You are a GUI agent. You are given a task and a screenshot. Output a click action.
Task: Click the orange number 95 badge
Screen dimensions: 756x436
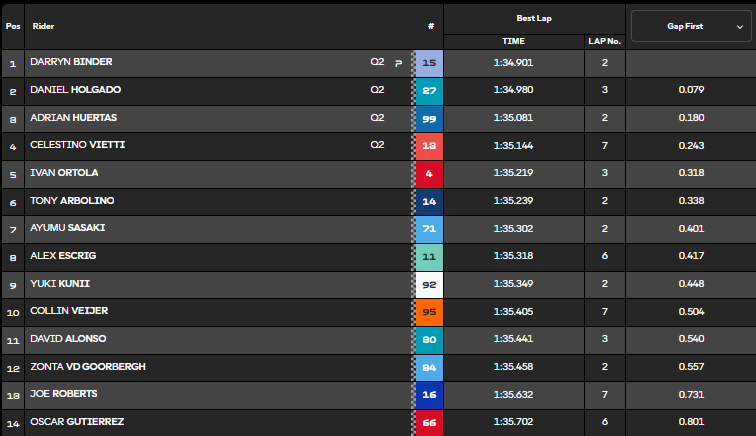tap(429, 312)
